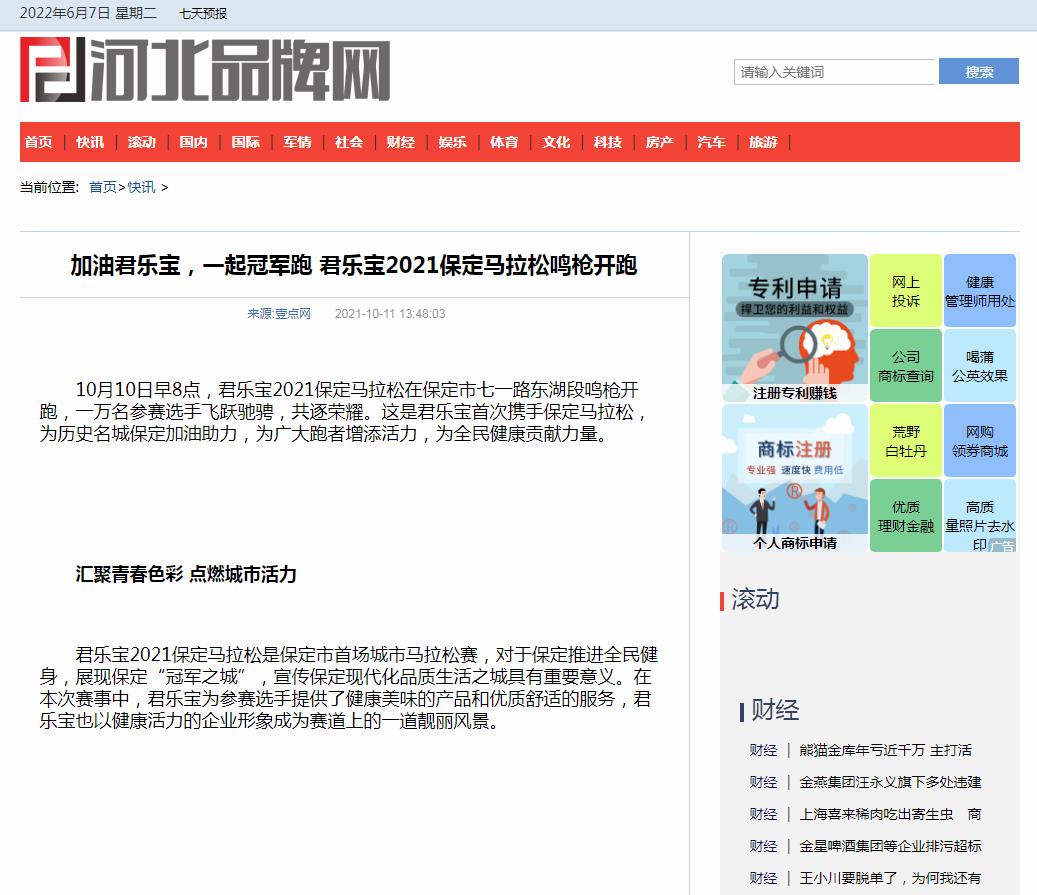The width and height of the screenshot is (1037, 895).
Task: Open the 社会 navigation item
Action: 349,142
